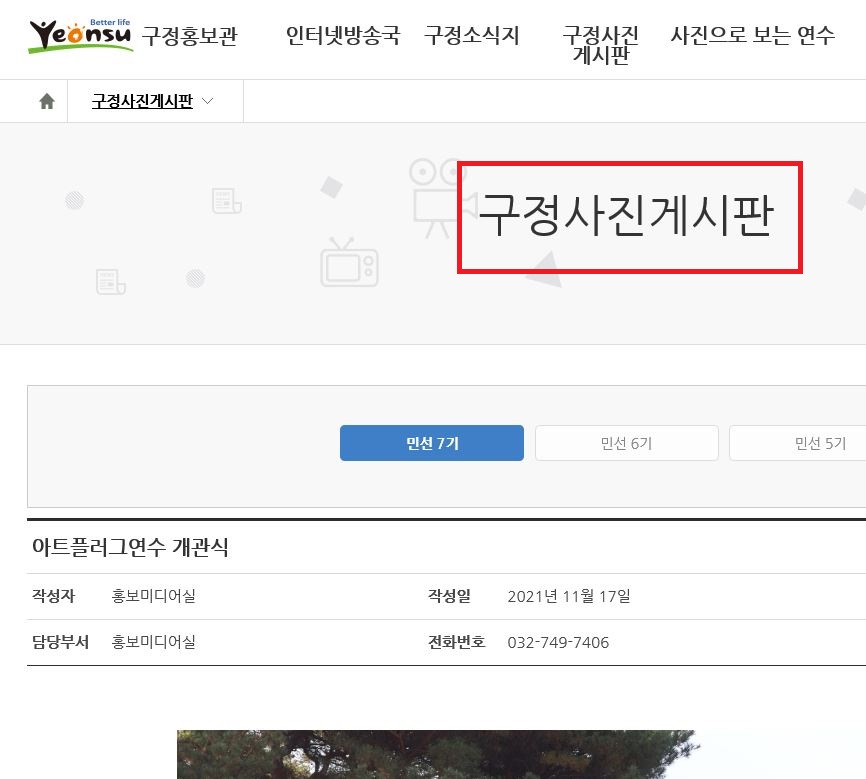Click the 작성일 label
Viewport: 866px width, 779px height.
449,596
